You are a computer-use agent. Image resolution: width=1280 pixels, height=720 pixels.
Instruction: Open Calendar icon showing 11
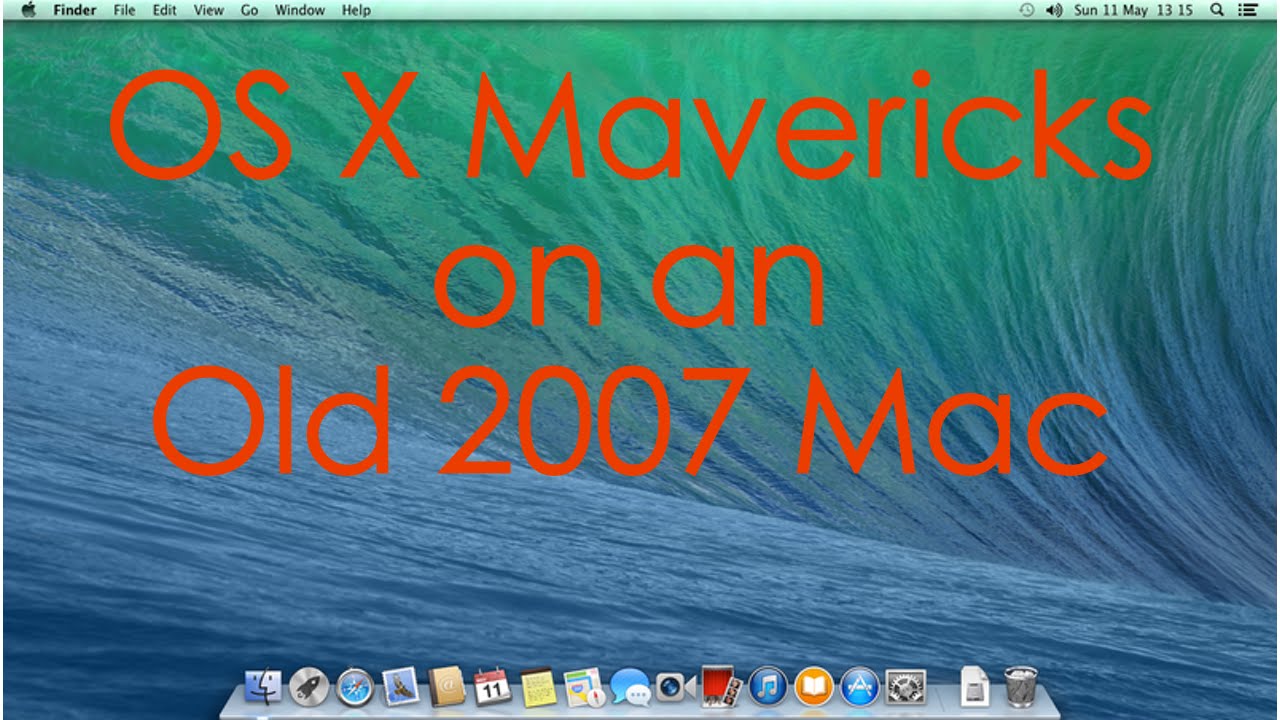pyautogui.click(x=492, y=687)
